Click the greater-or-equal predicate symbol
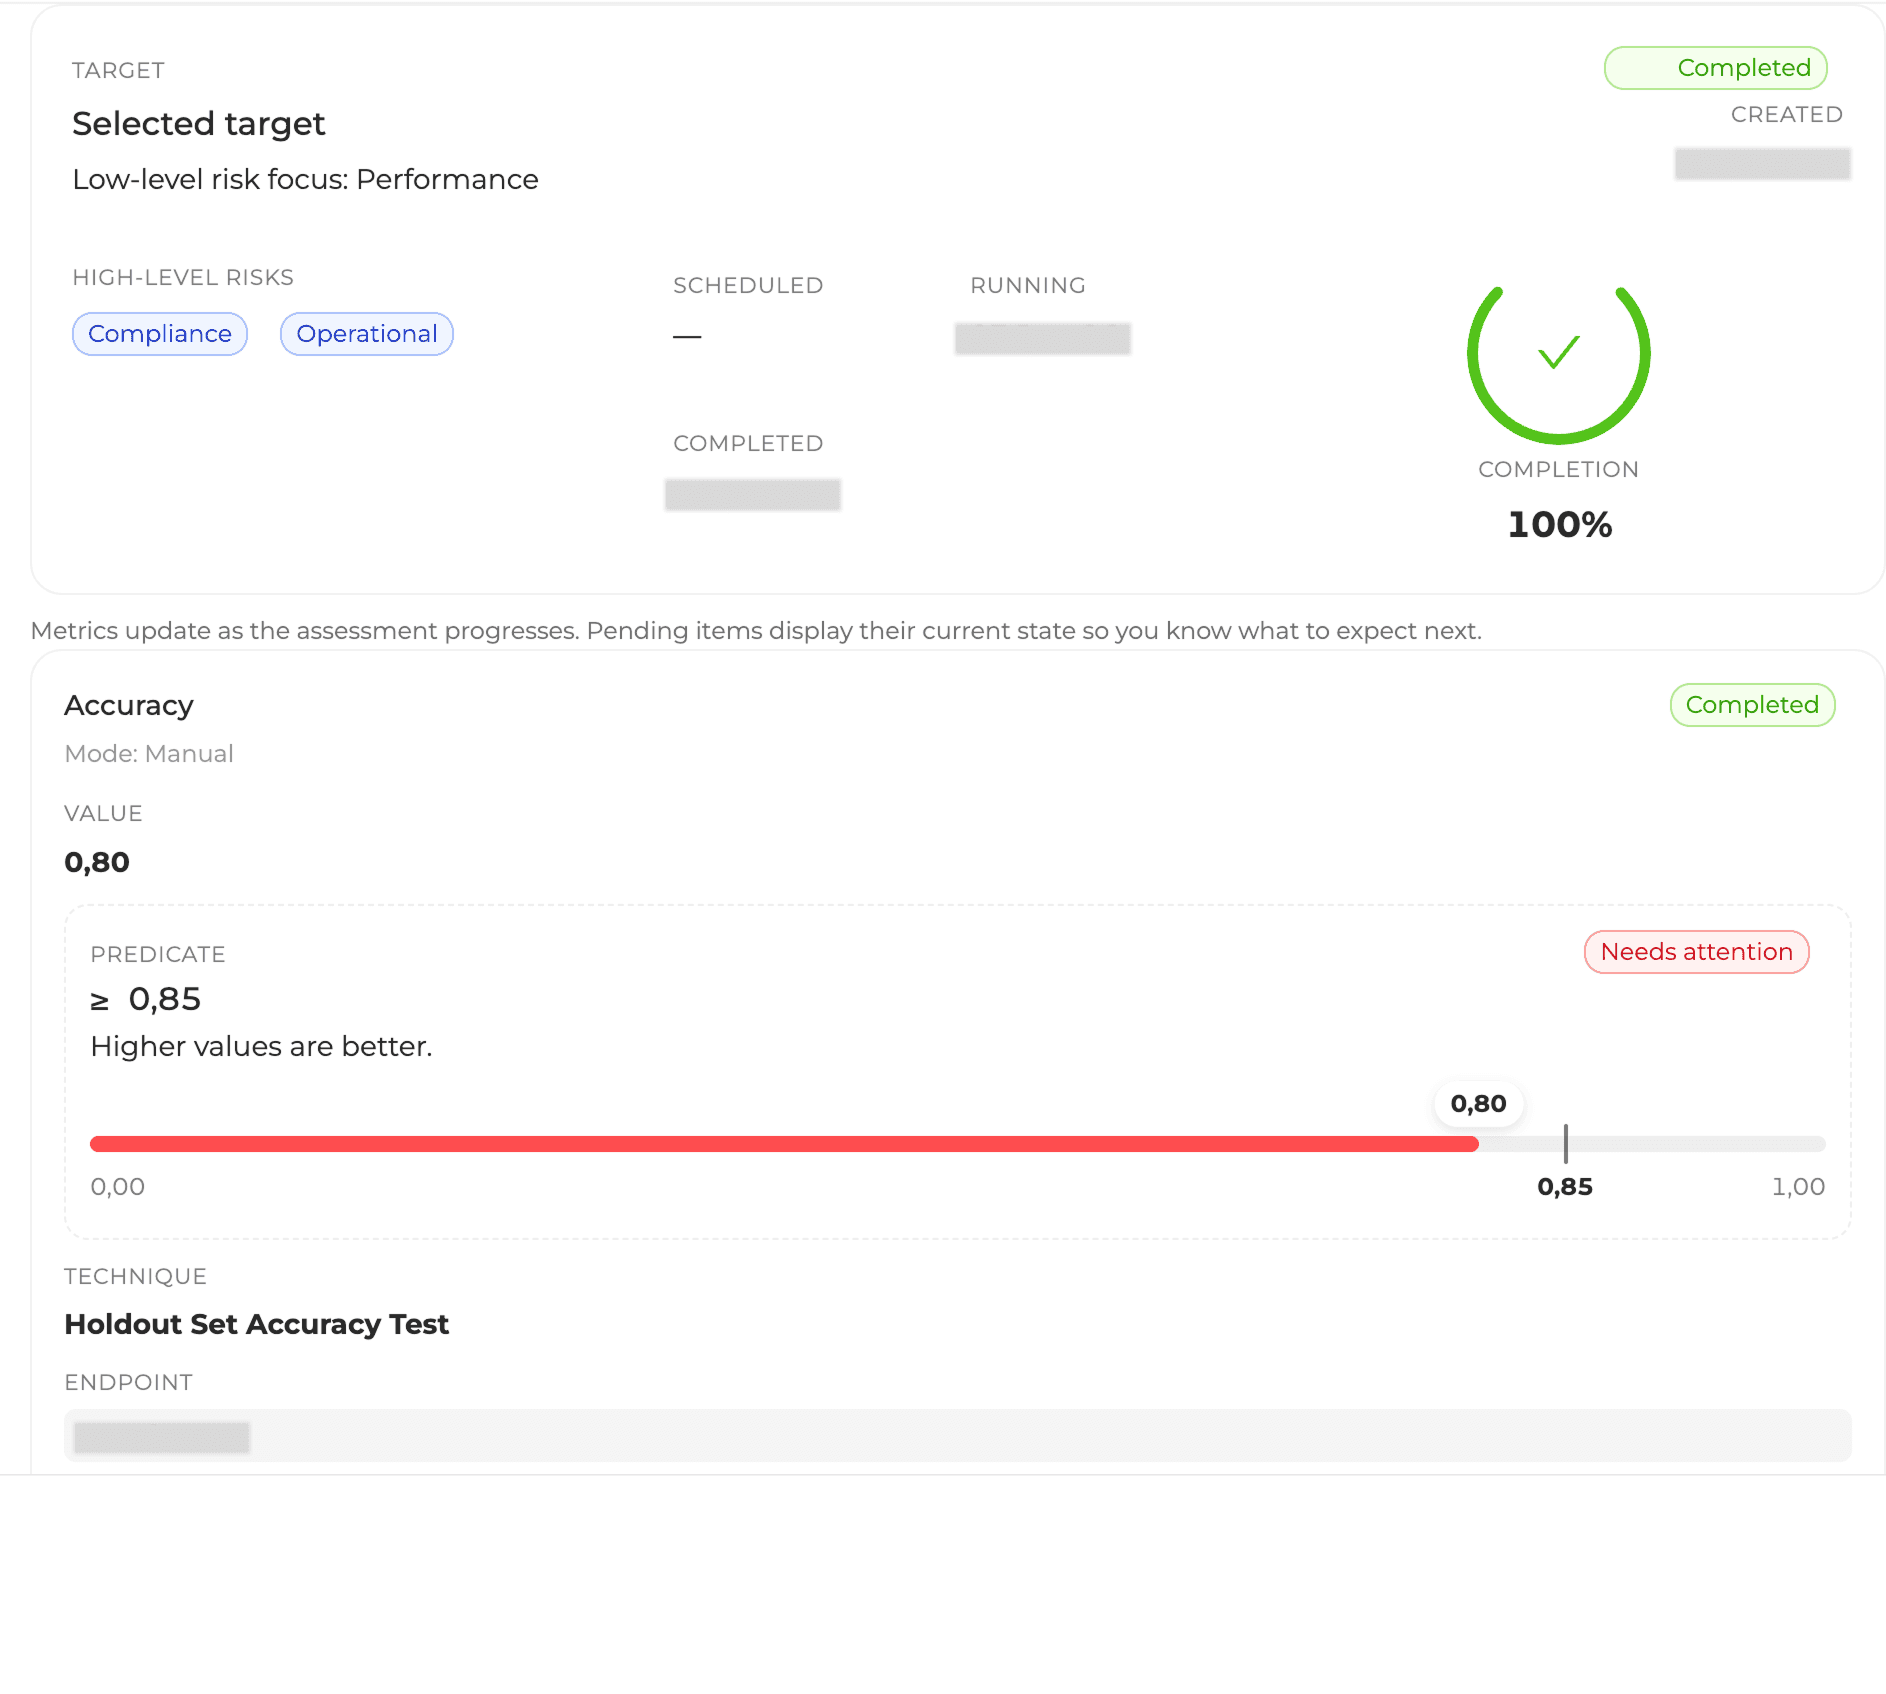The width and height of the screenshot is (1886, 1694). pyautogui.click(x=100, y=1000)
